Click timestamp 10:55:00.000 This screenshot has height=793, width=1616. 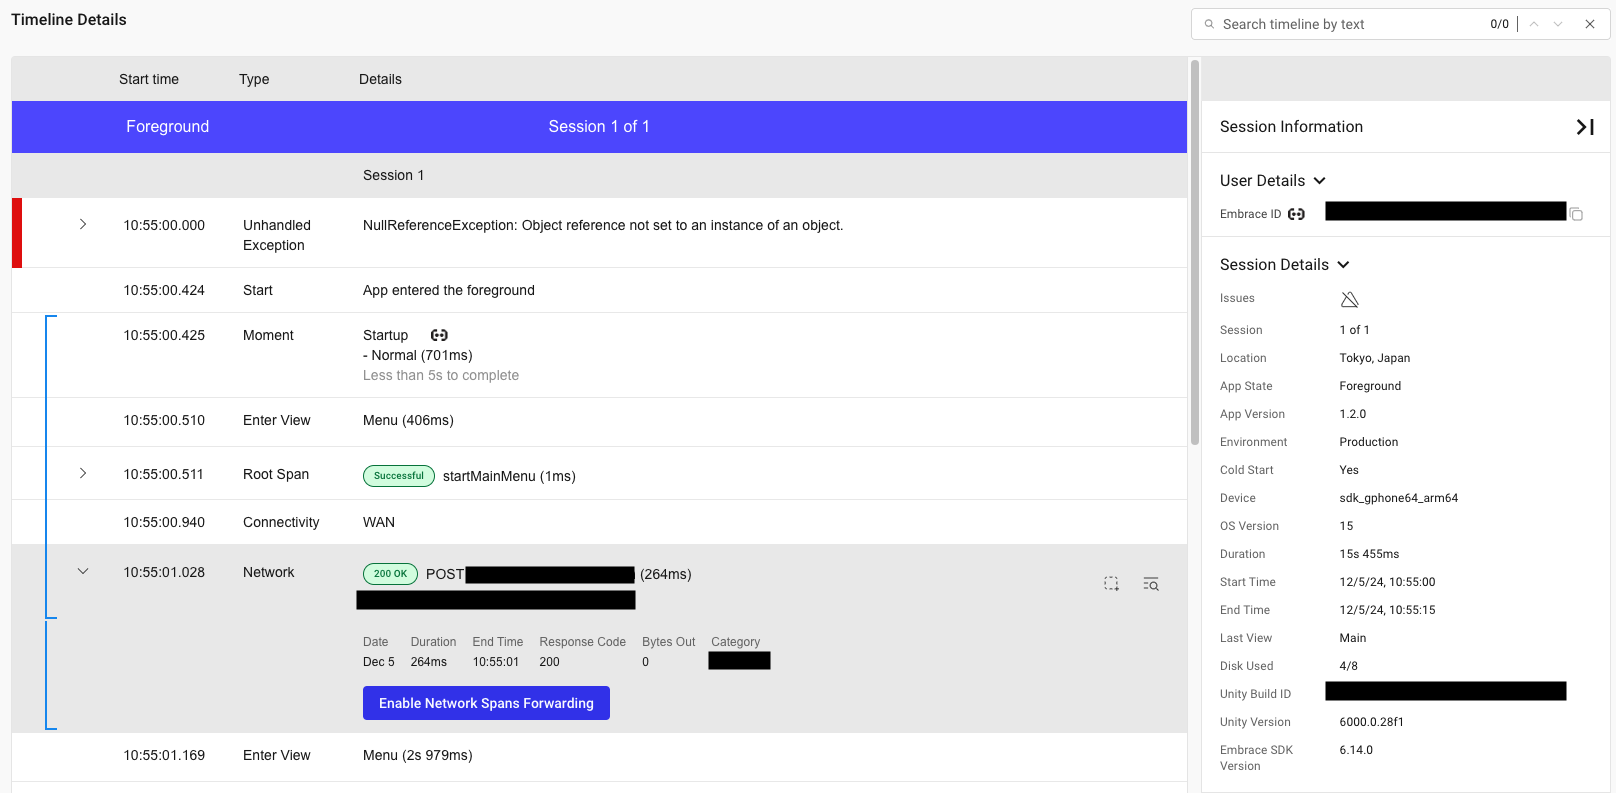(x=164, y=225)
